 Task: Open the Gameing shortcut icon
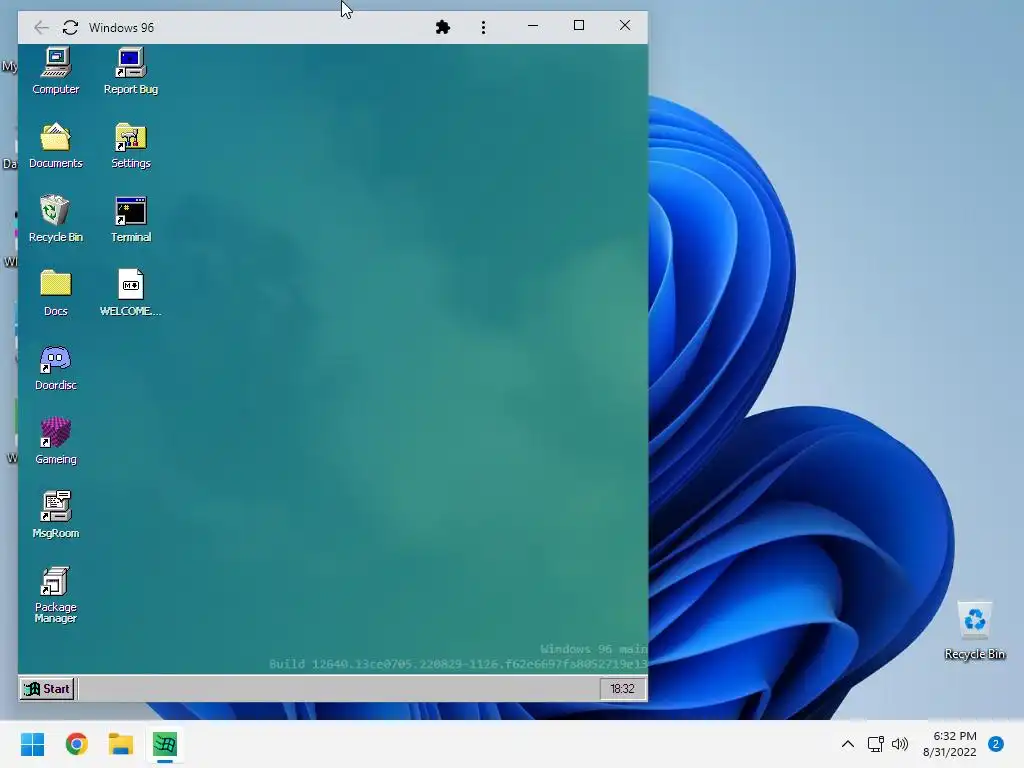point(56,441)
